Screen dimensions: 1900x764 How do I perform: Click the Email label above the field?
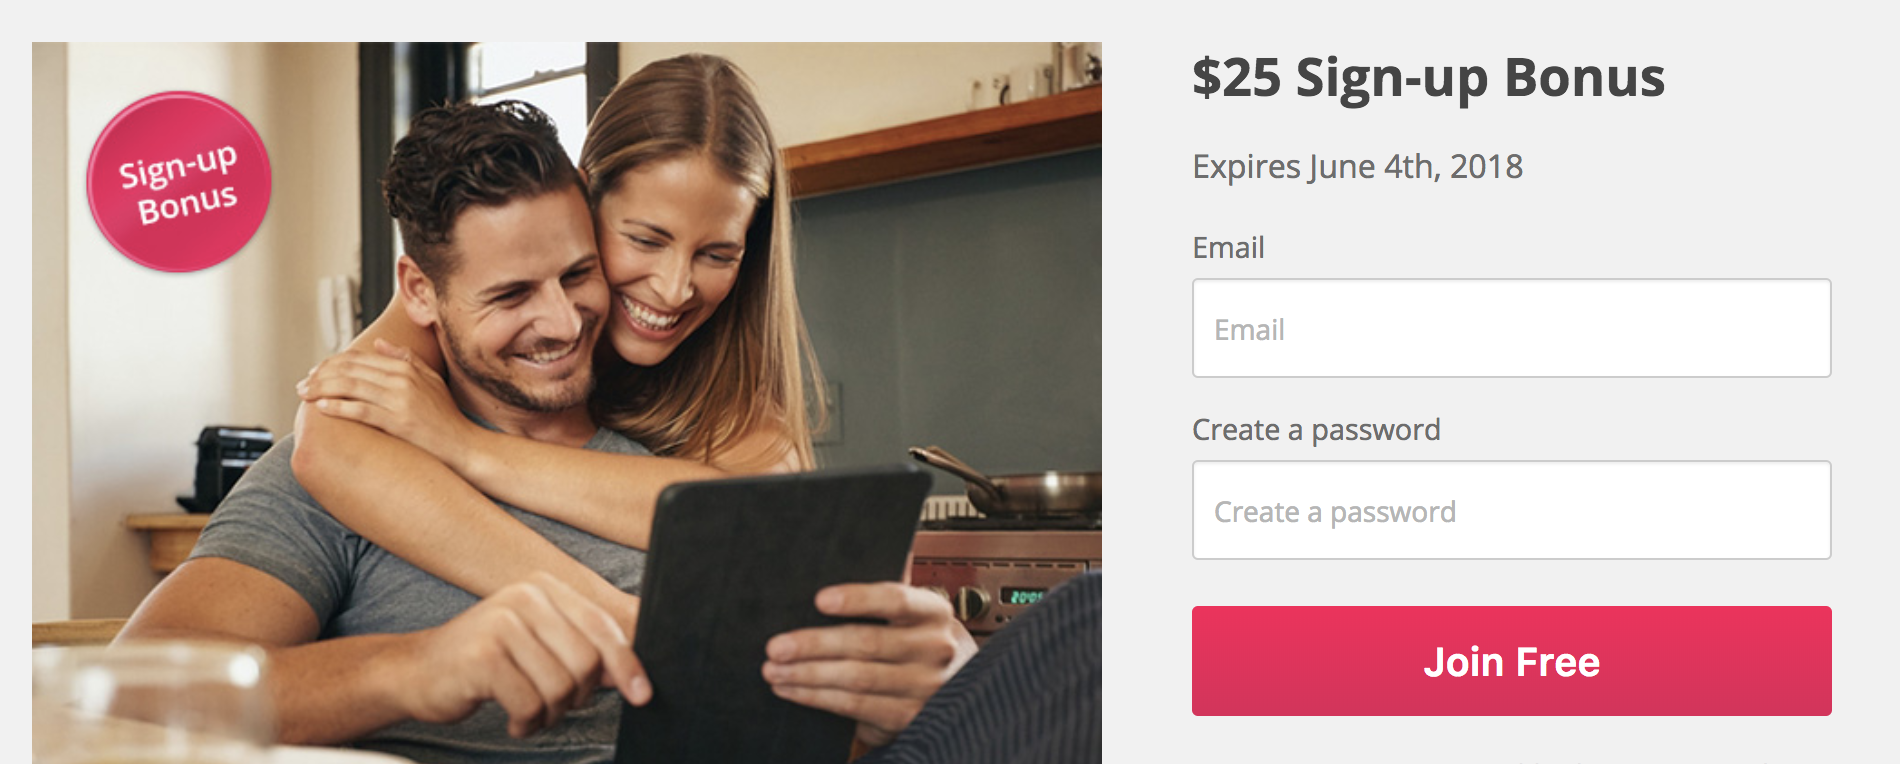[1228, 247]
